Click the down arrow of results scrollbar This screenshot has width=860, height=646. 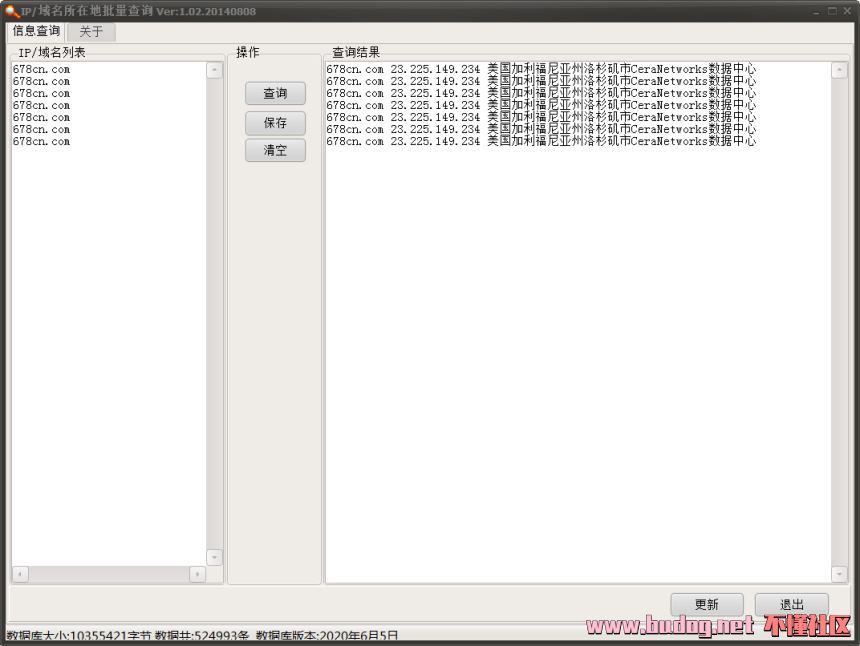[x=839, y=574]
